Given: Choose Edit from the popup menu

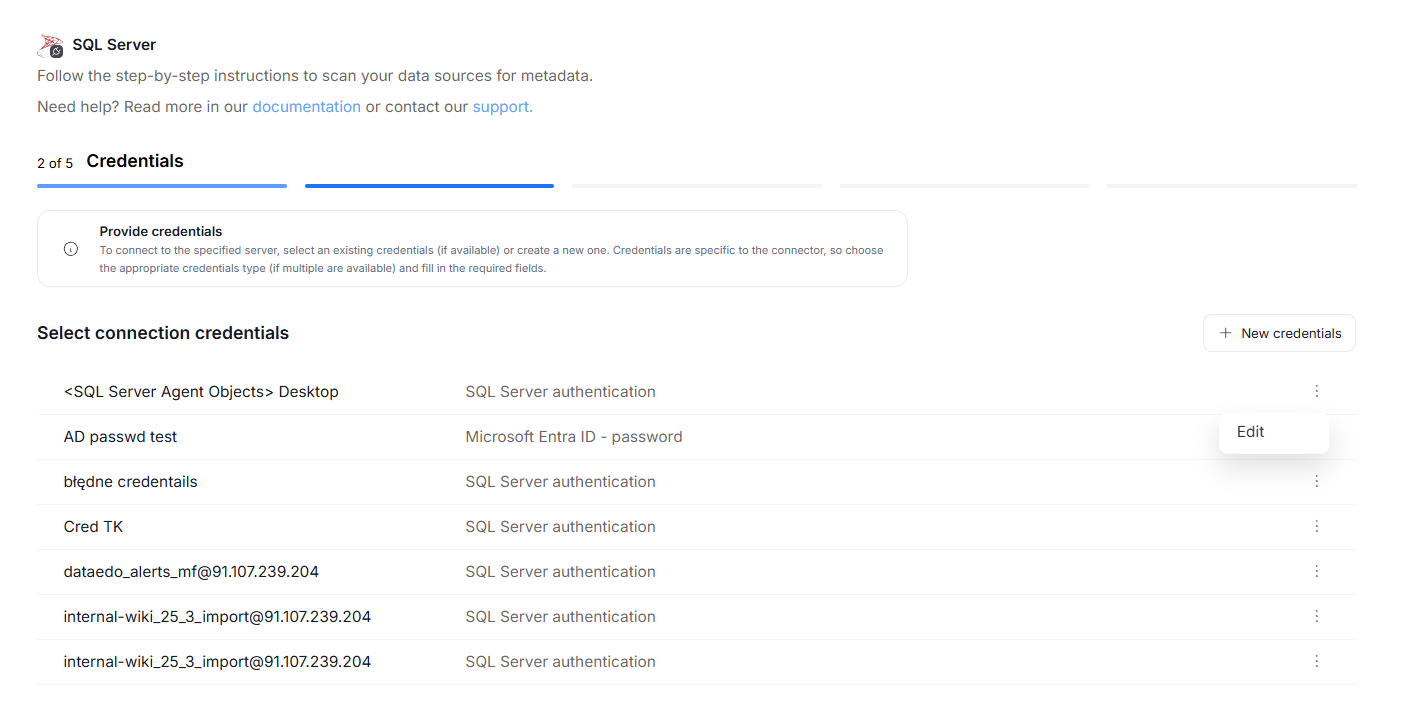Looking at the screenshot, I should pos(1251,432).
